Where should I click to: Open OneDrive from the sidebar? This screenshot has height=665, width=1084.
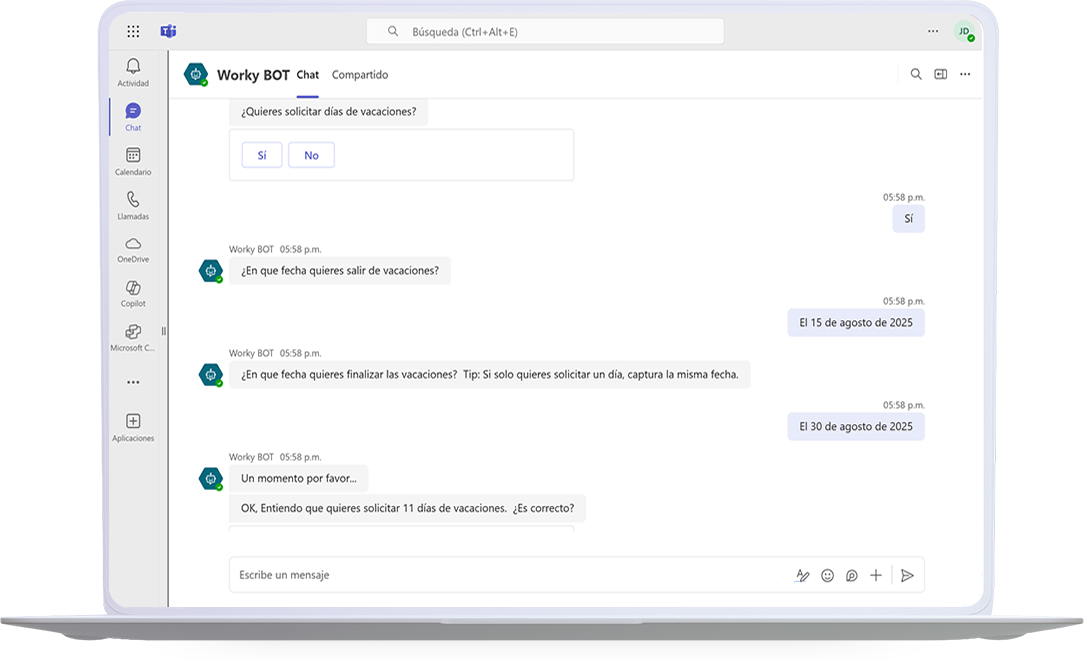click(x=133, y=249)
